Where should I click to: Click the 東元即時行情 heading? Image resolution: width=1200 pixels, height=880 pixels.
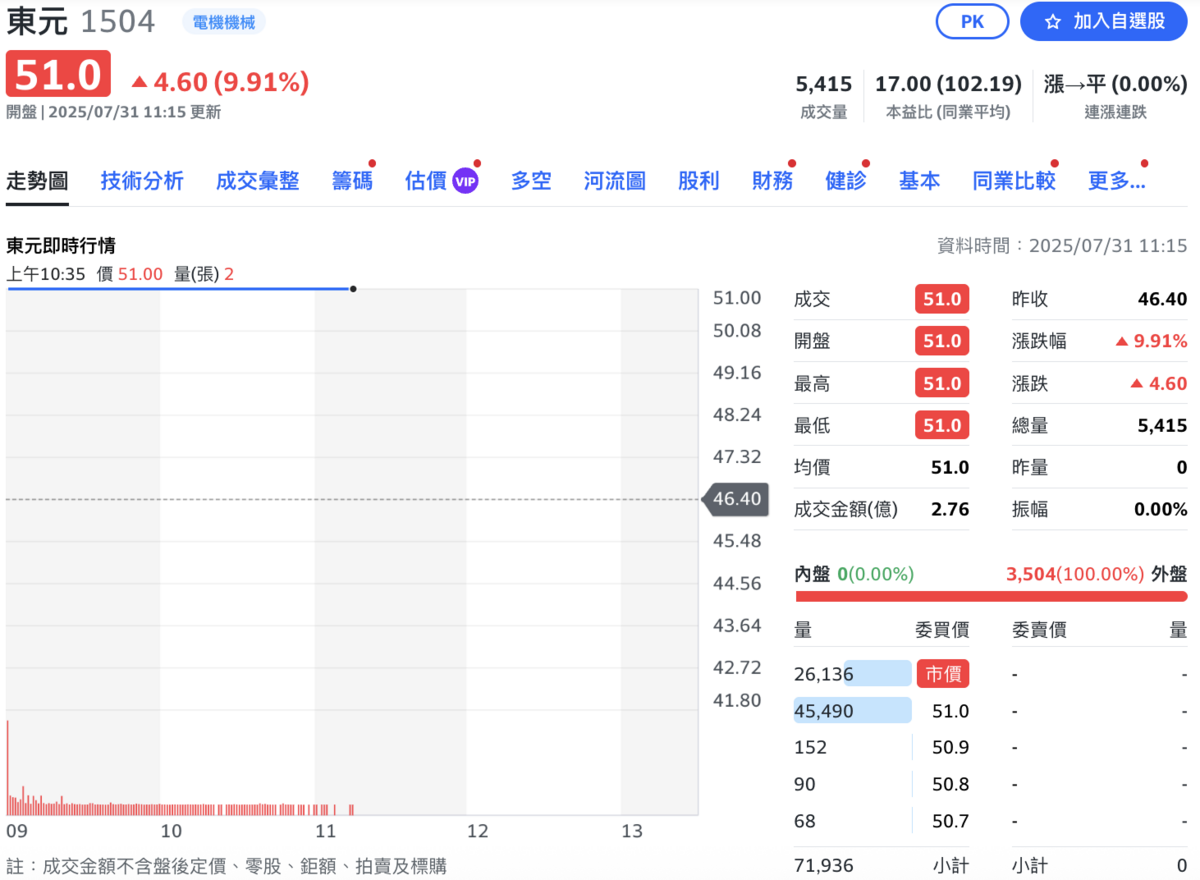[61, 245]
